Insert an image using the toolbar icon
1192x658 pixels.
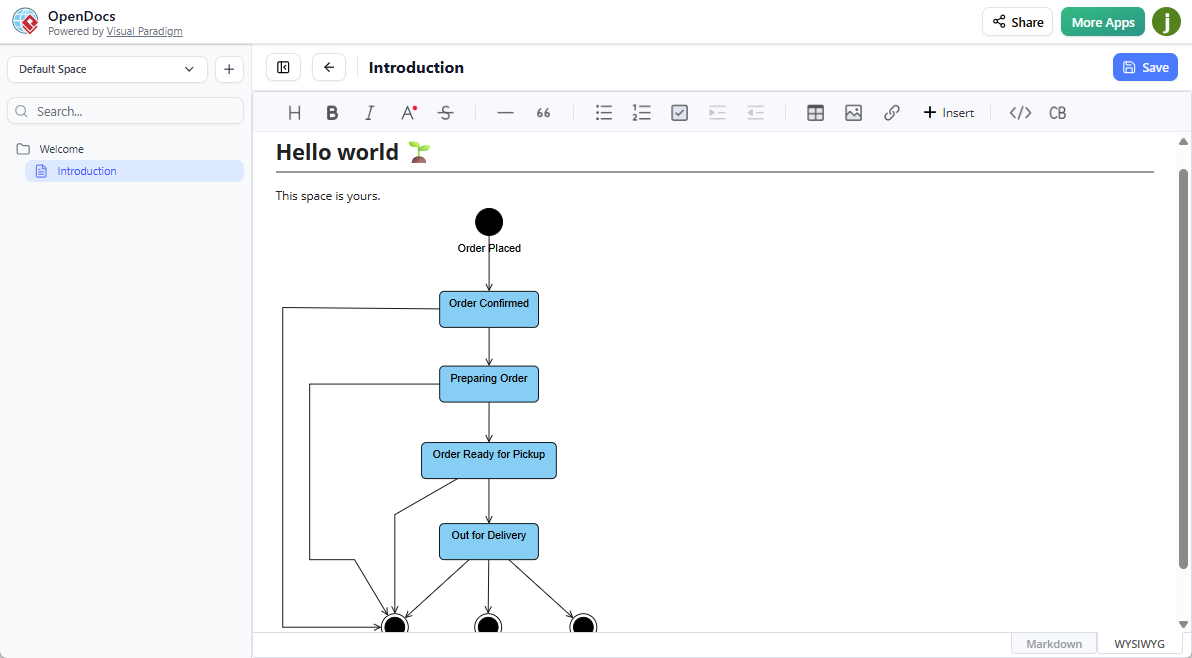pyautogui.click(x=853, y=112)
